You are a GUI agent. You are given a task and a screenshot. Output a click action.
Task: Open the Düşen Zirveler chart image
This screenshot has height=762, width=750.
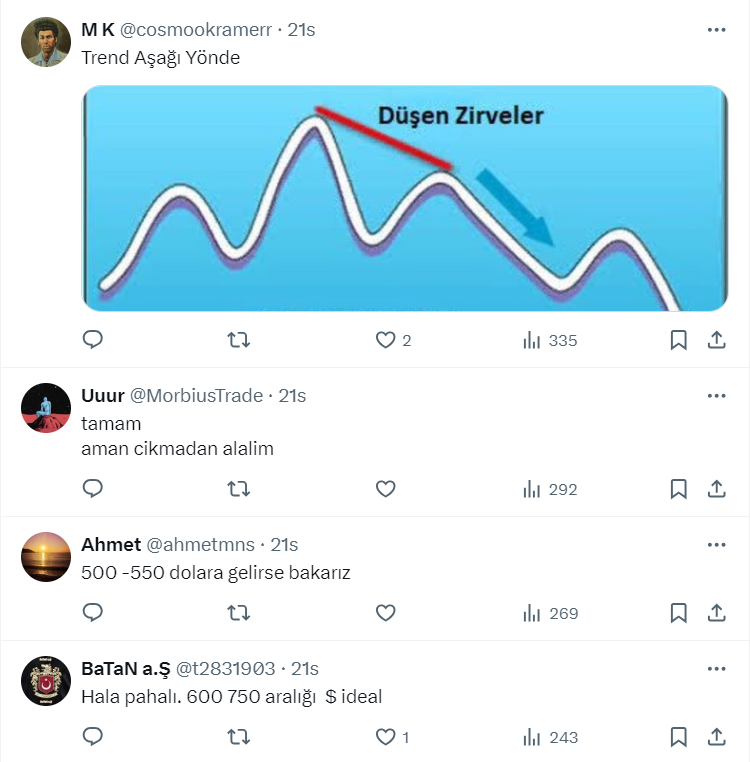404,198
